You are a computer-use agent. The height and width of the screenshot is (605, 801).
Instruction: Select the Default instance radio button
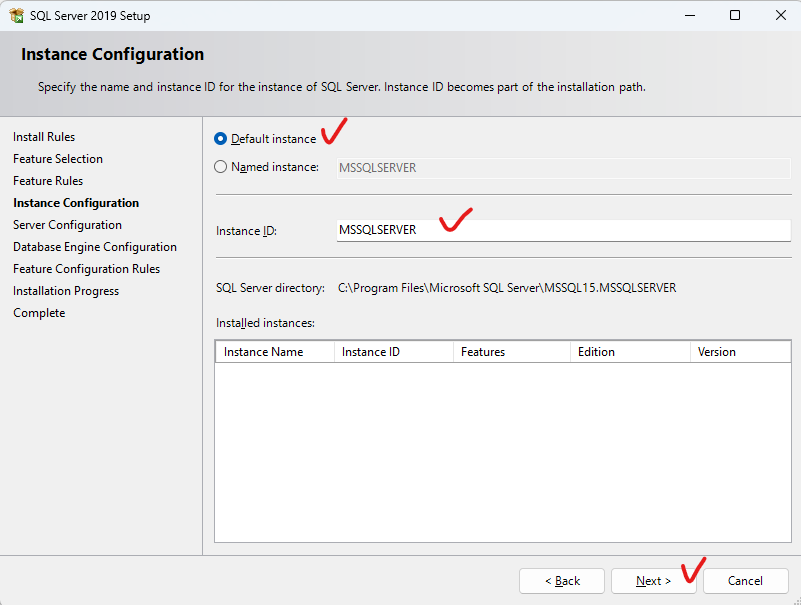tap(220, 139)
